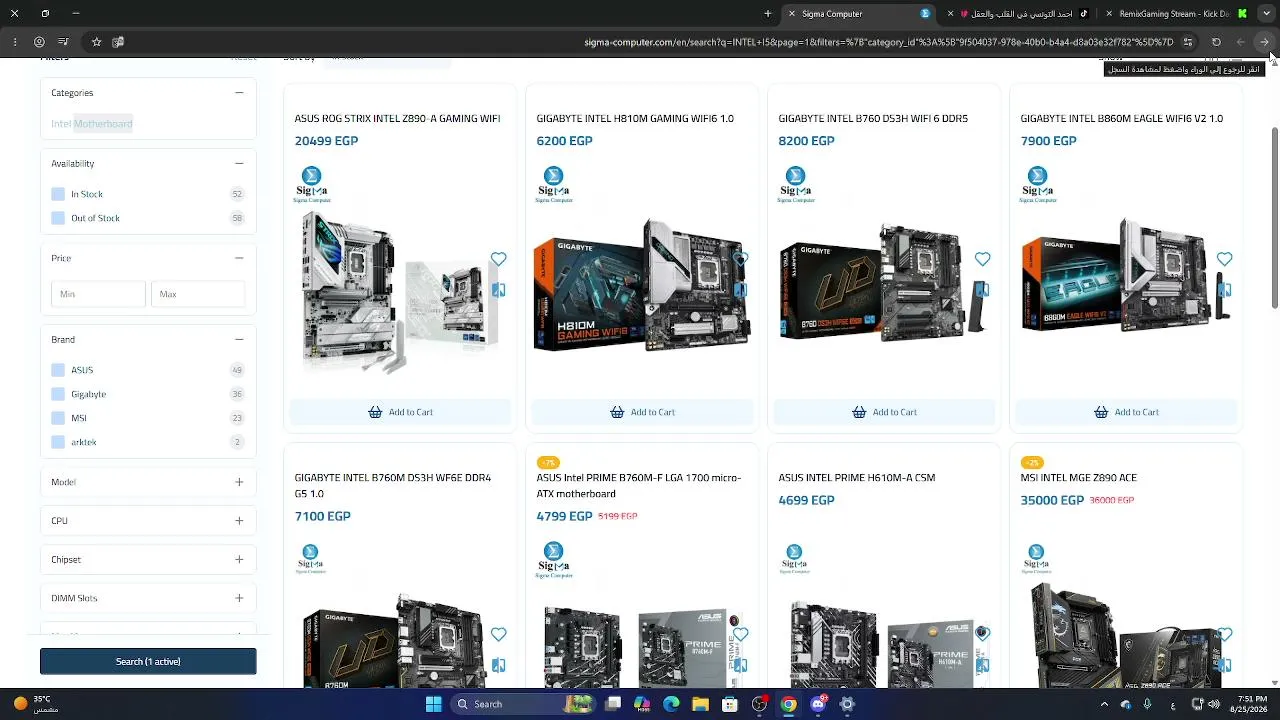1280x720 pixels.
Task: Open Settings gear in the taskbar
Action: [x=847, y=704]
